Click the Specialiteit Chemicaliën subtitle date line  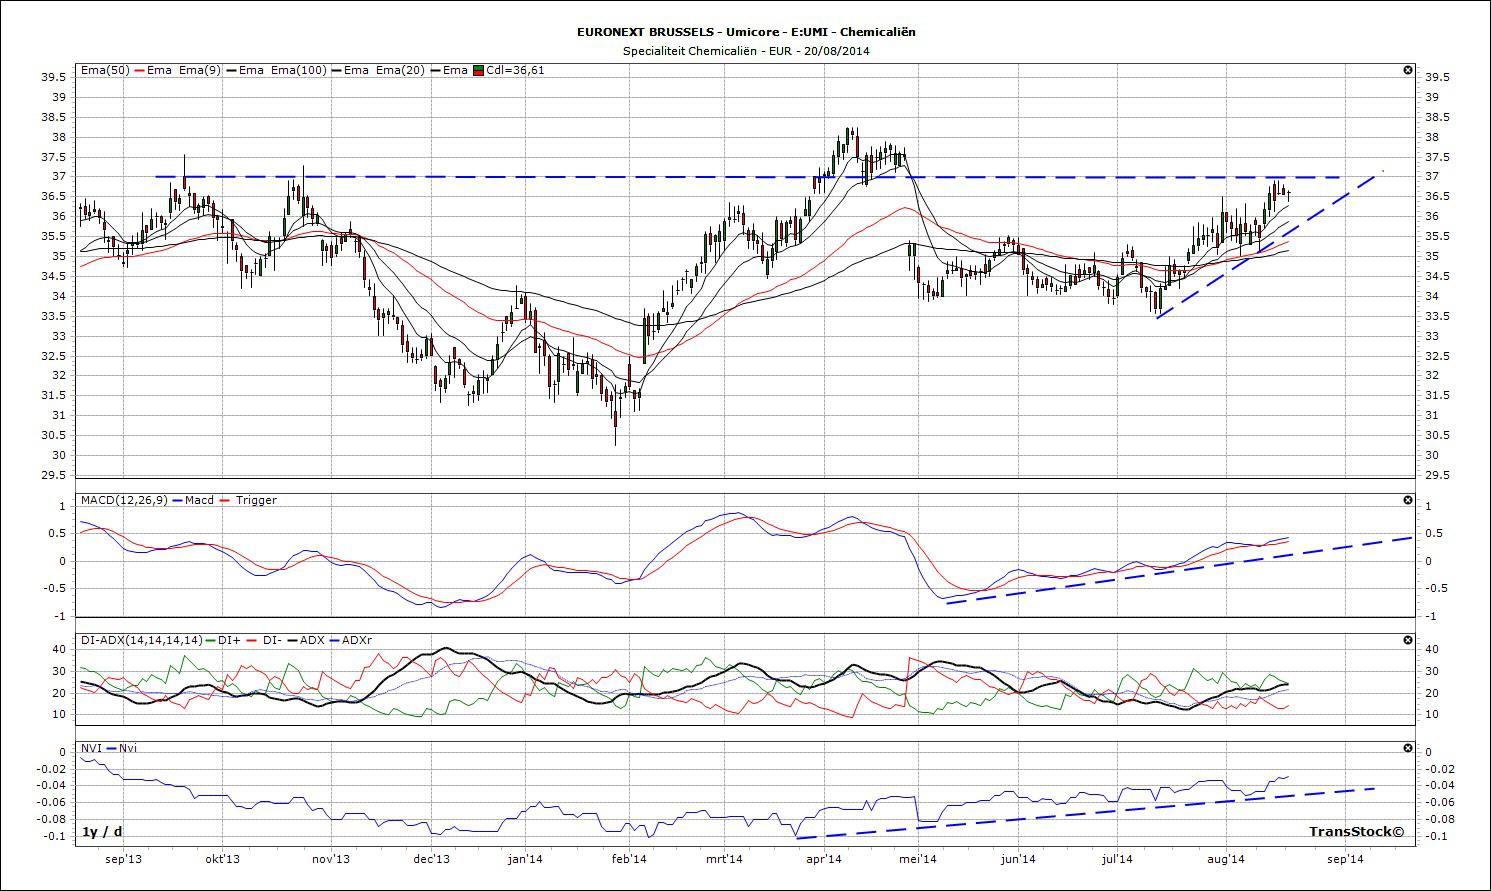click(746, 50)
